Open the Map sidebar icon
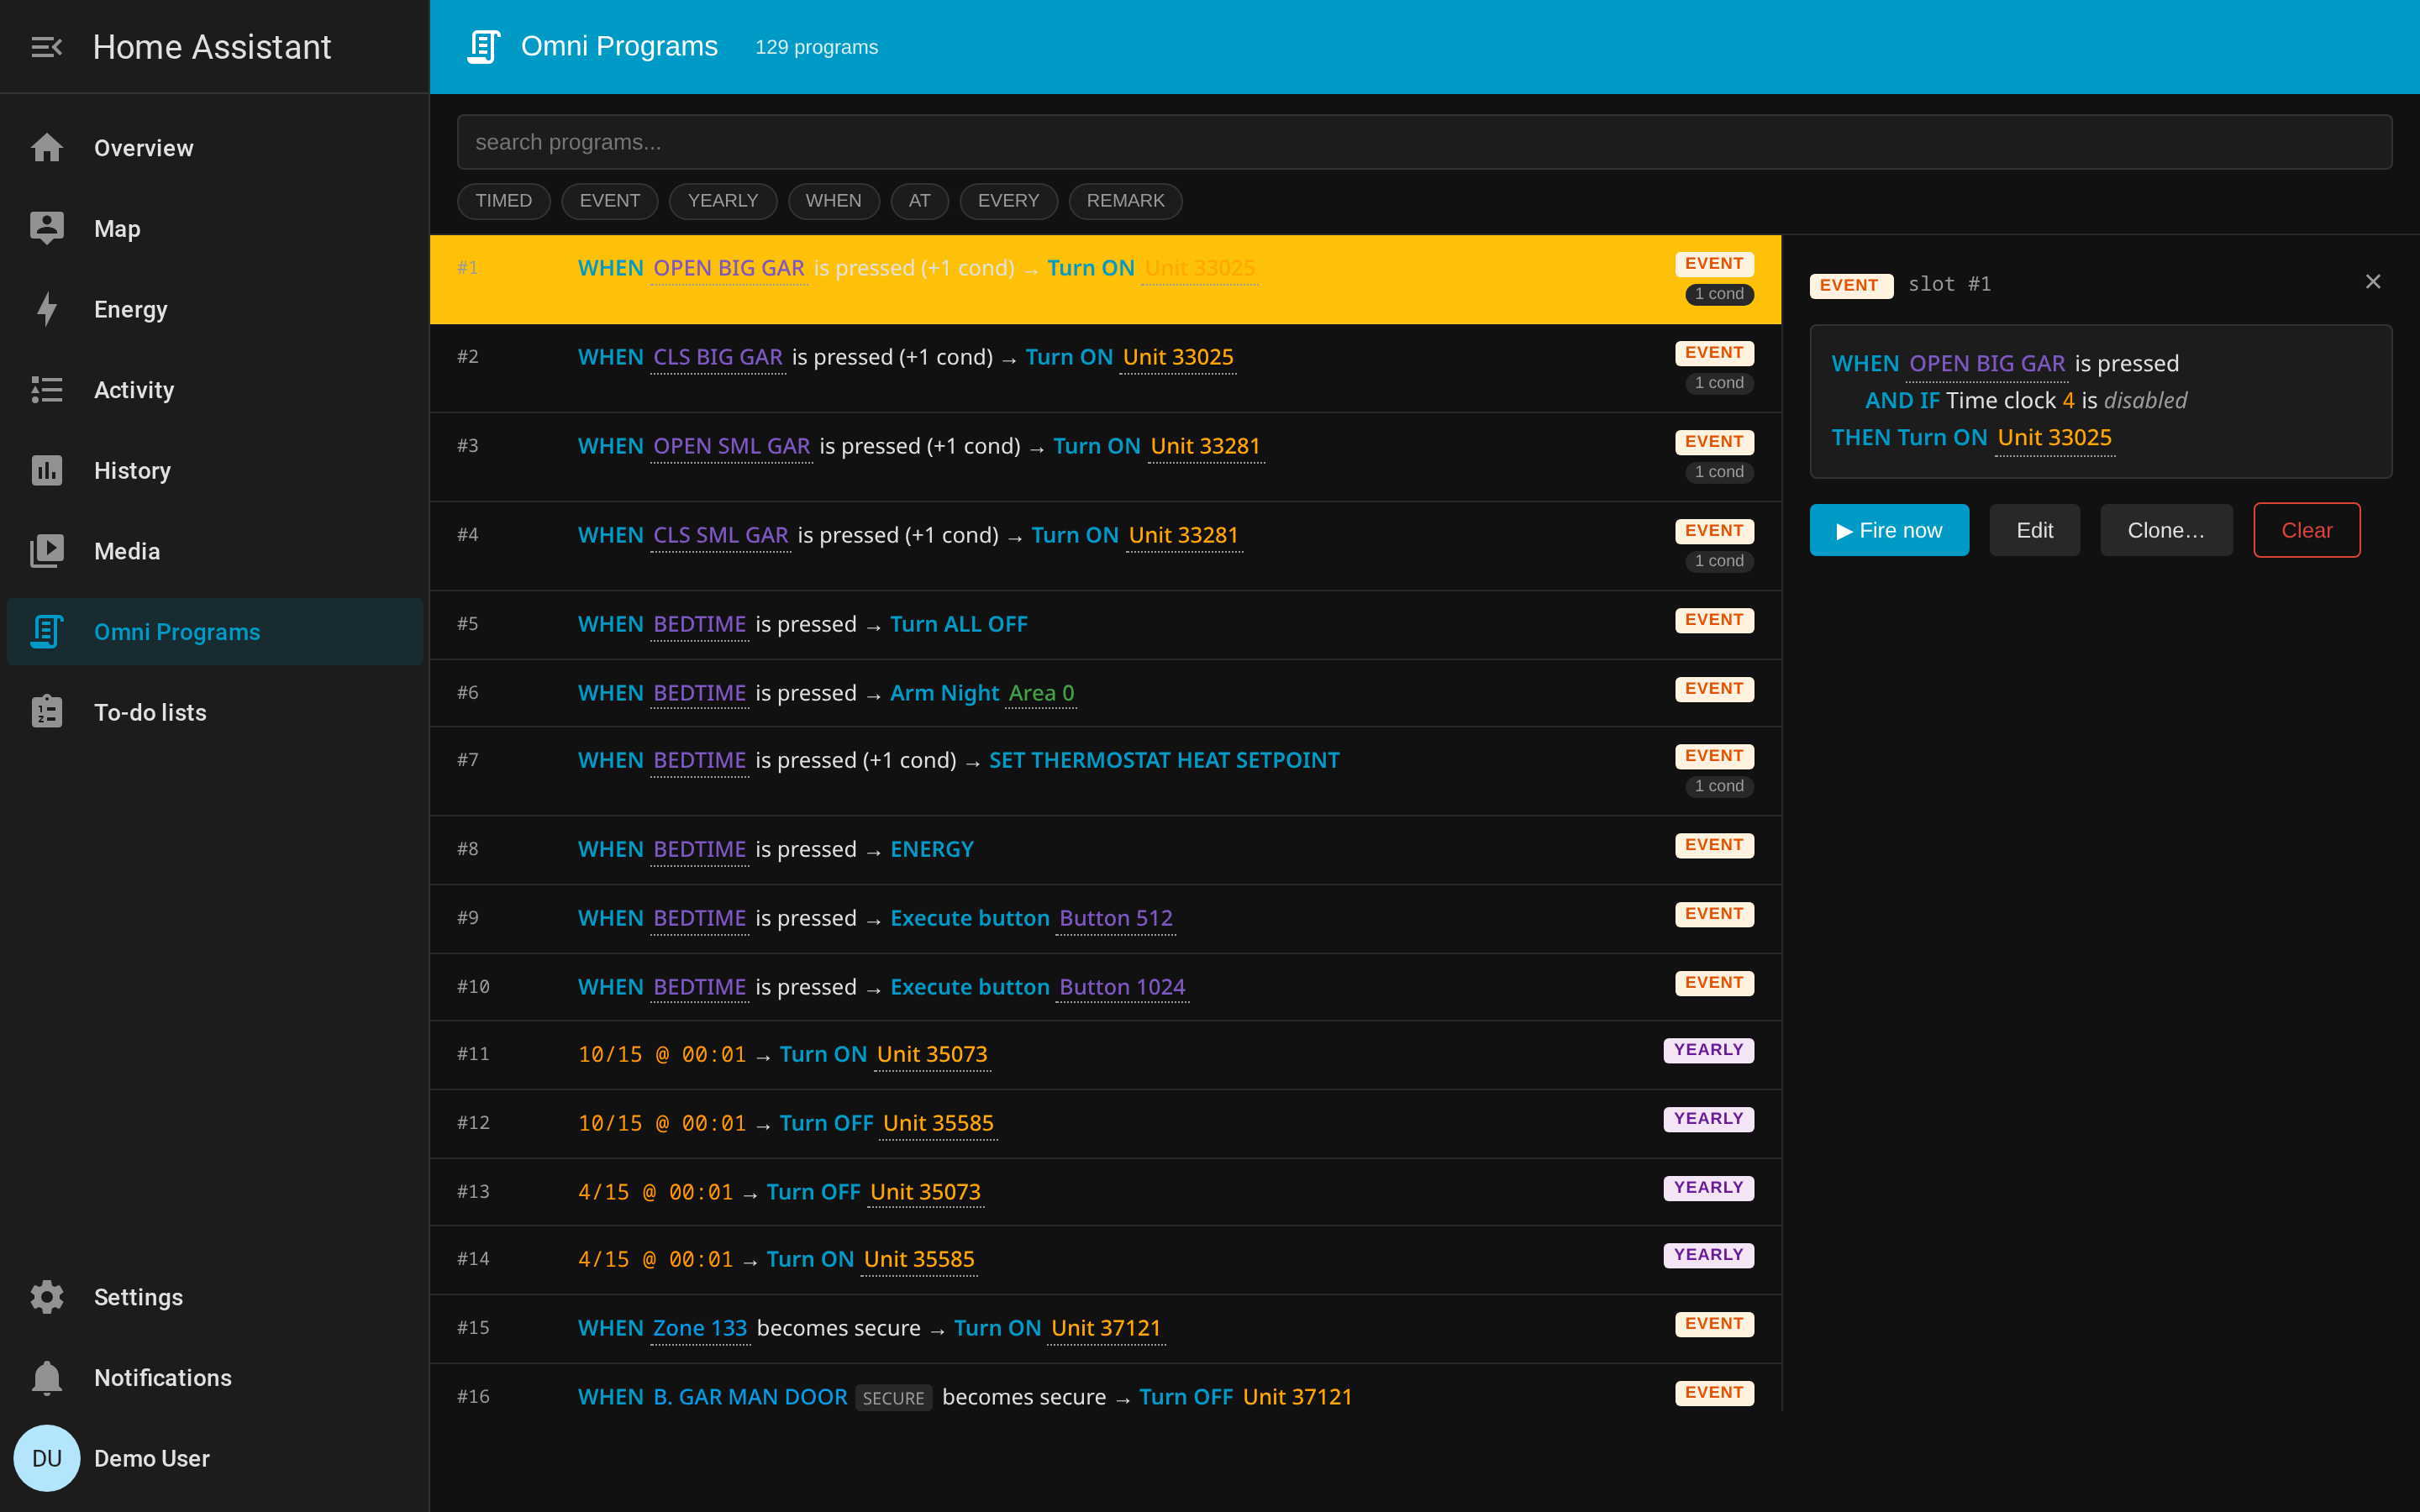This screenshot has height=1512, width=2420. click(46, 229)
